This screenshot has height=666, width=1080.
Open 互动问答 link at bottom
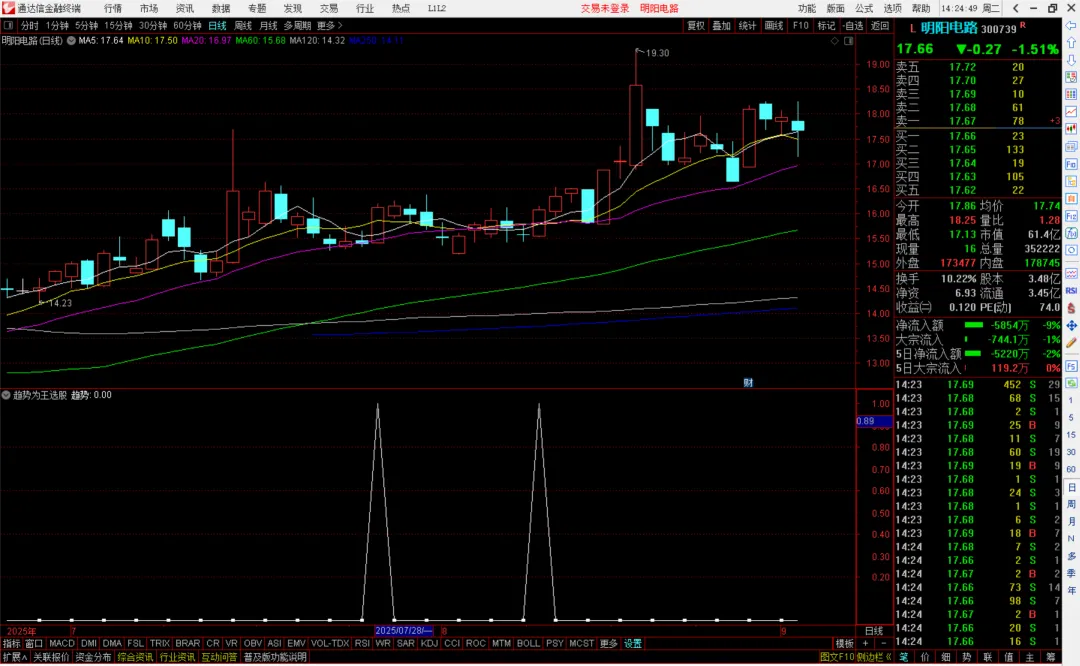coord(219,657)
